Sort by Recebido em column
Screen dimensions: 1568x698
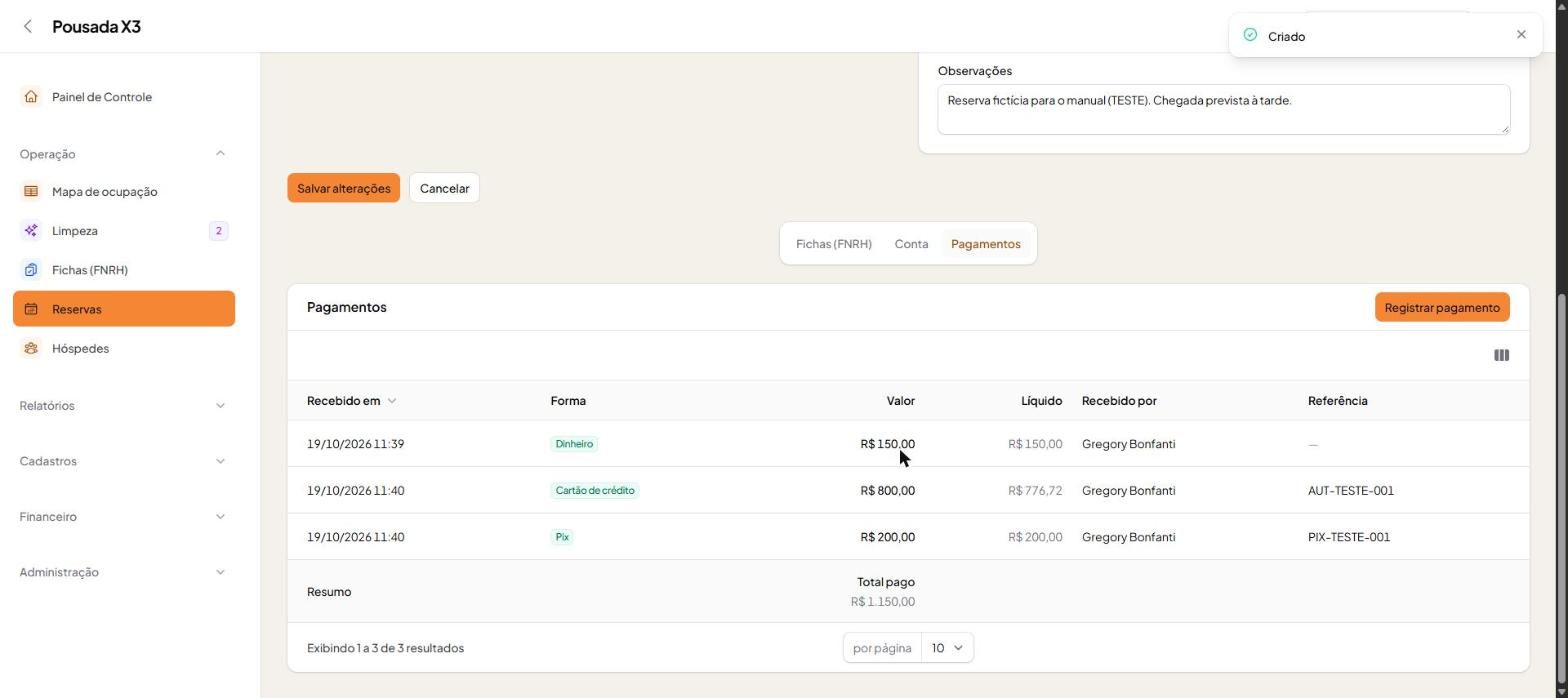pyautogui.click(x=351, y=401)
